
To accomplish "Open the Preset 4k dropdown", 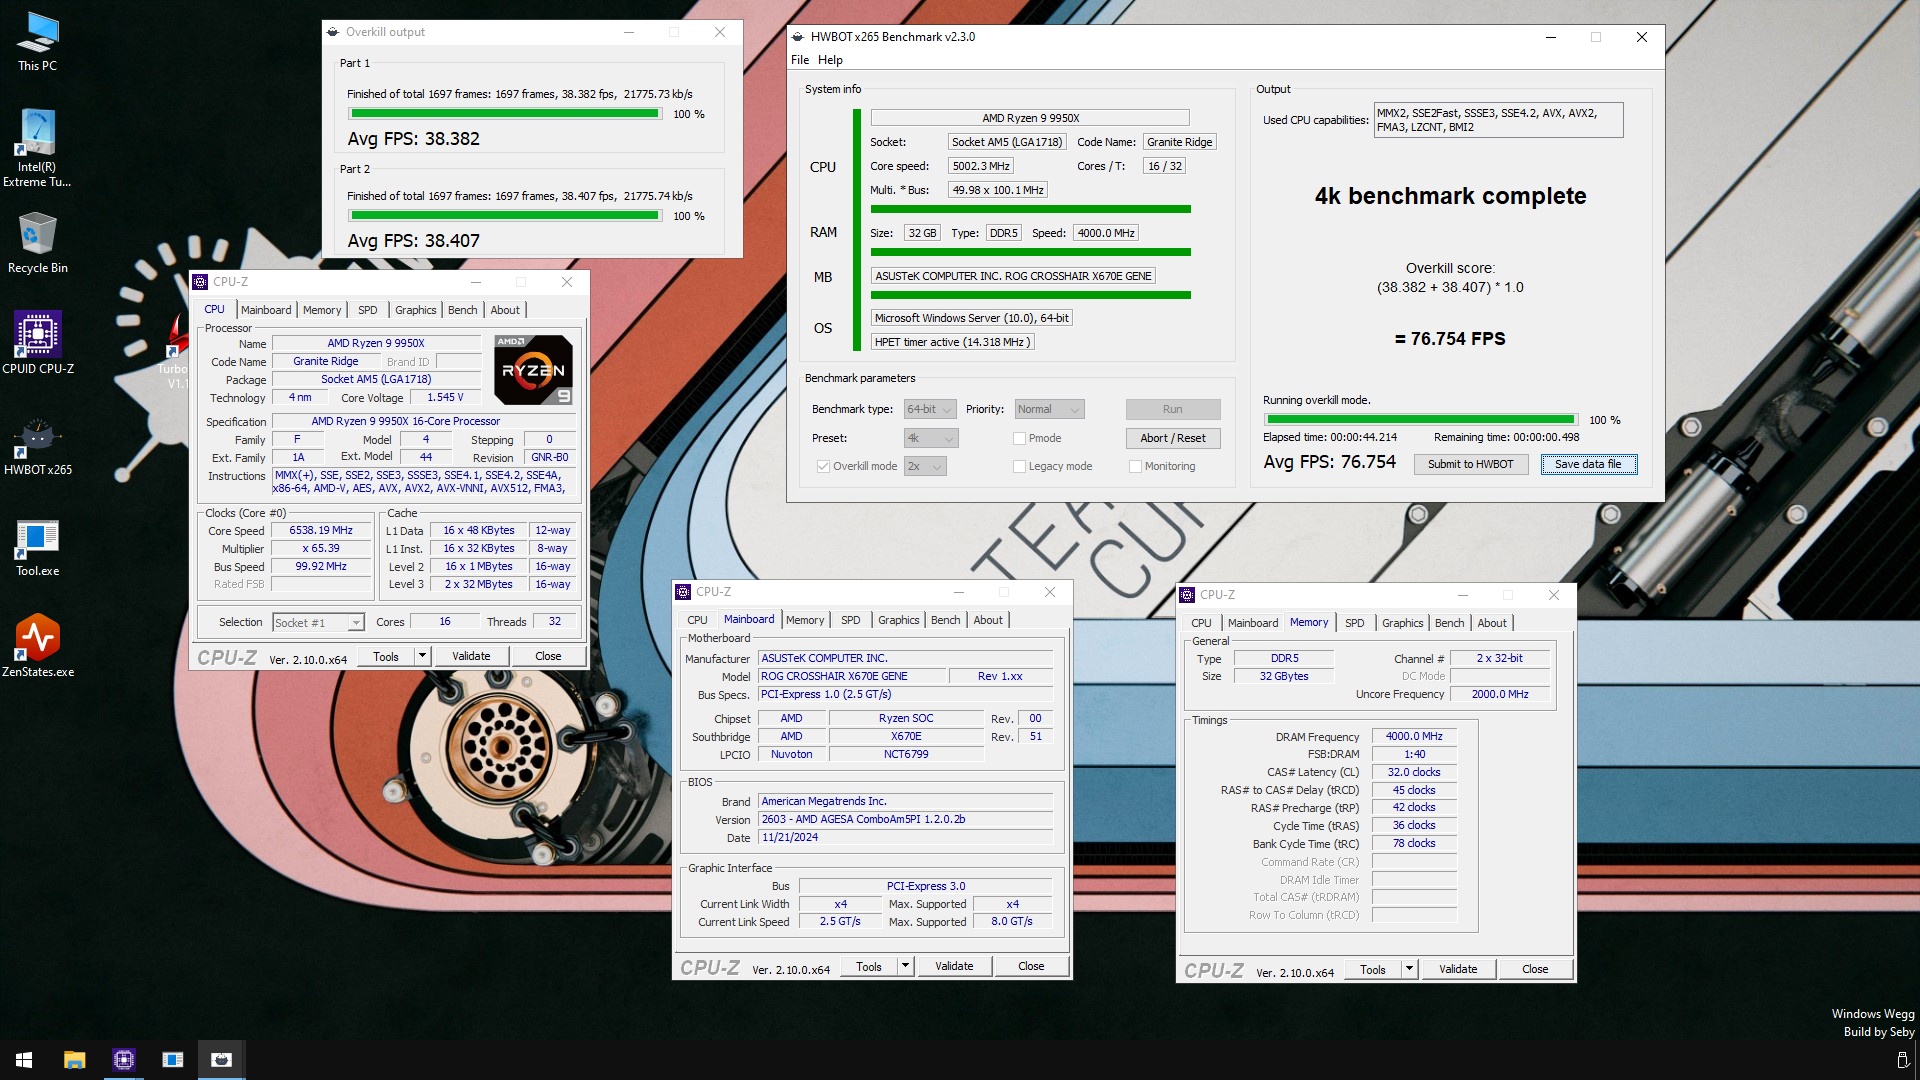I will [x=931, y=439].
